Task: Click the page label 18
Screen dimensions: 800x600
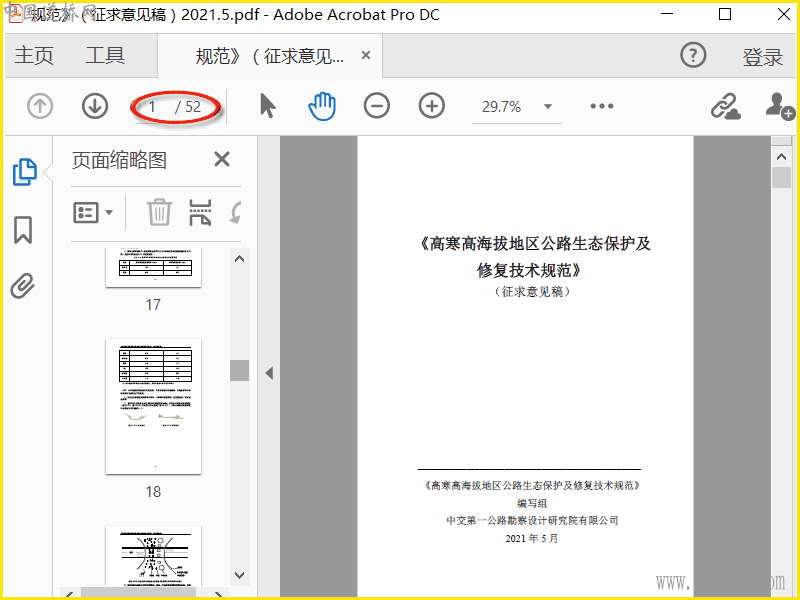Action: tap(153, 491)
